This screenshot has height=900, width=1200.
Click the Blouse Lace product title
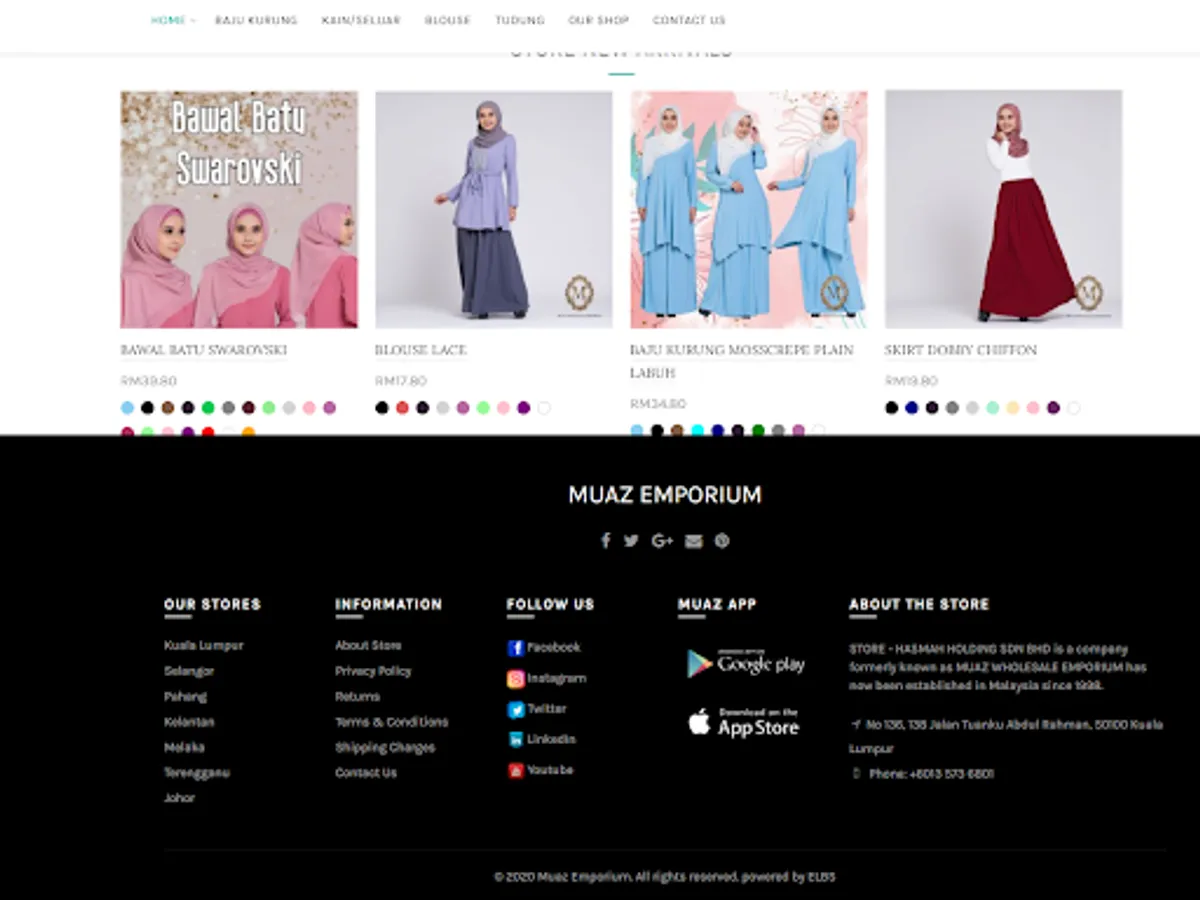[421, 350]
